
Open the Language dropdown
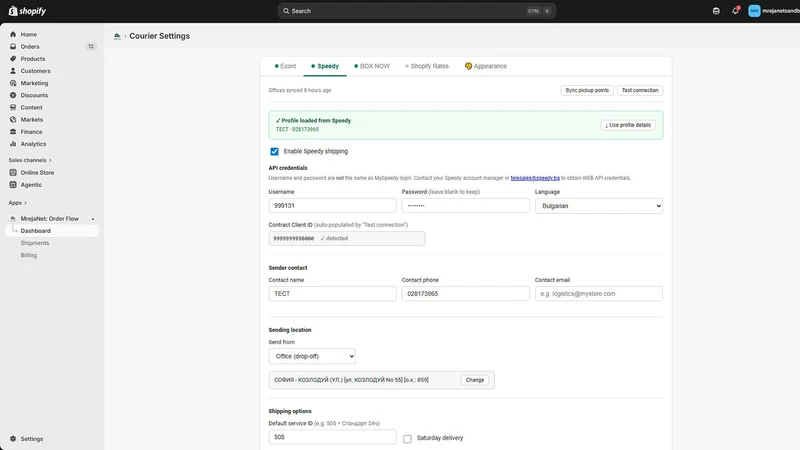click(x=598, y=206)
